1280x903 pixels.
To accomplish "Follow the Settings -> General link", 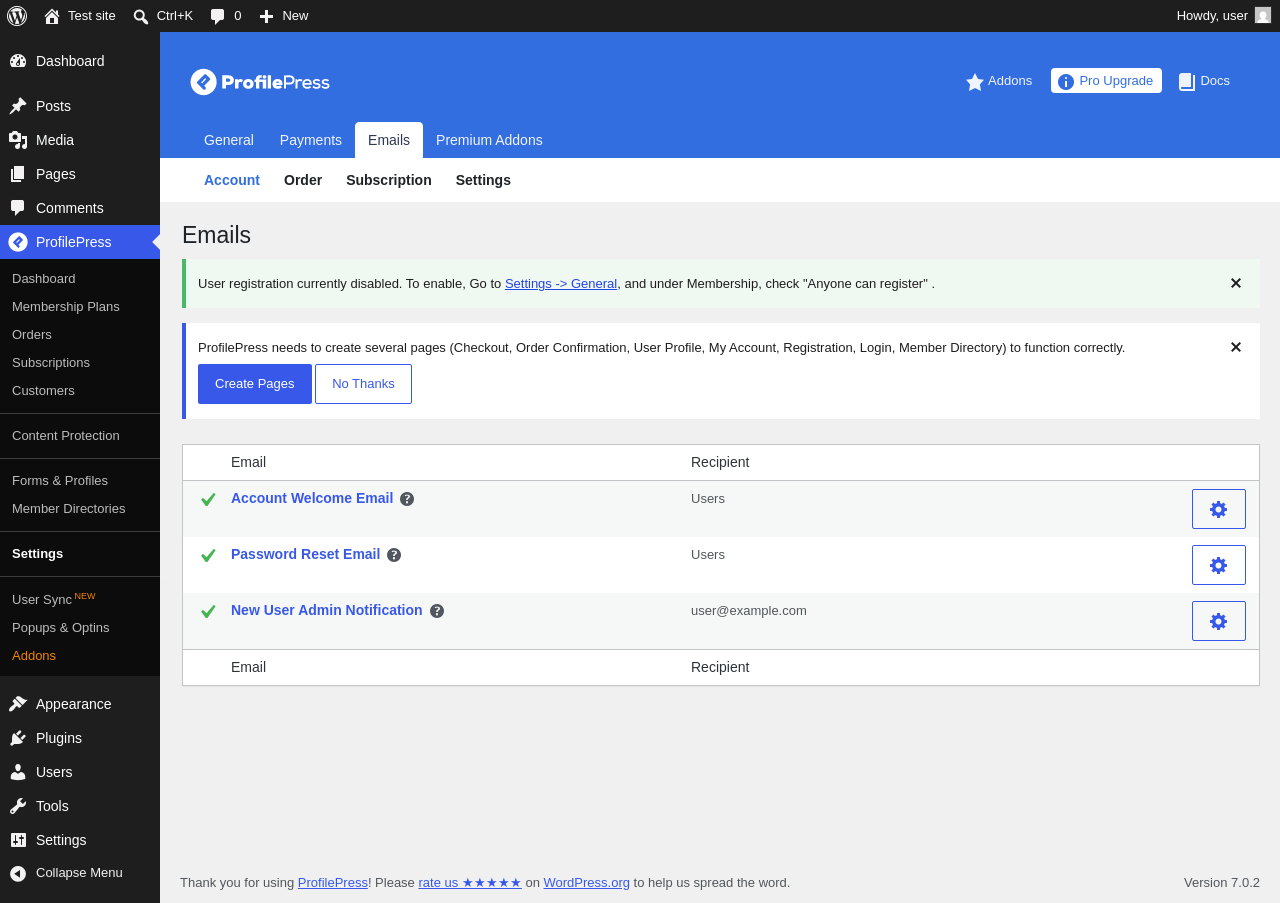I will coord(561,283).
